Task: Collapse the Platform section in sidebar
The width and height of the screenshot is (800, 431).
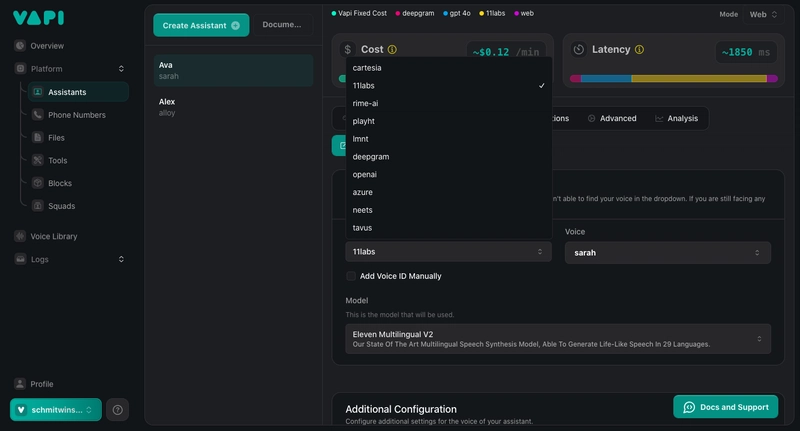Action: 121,69
